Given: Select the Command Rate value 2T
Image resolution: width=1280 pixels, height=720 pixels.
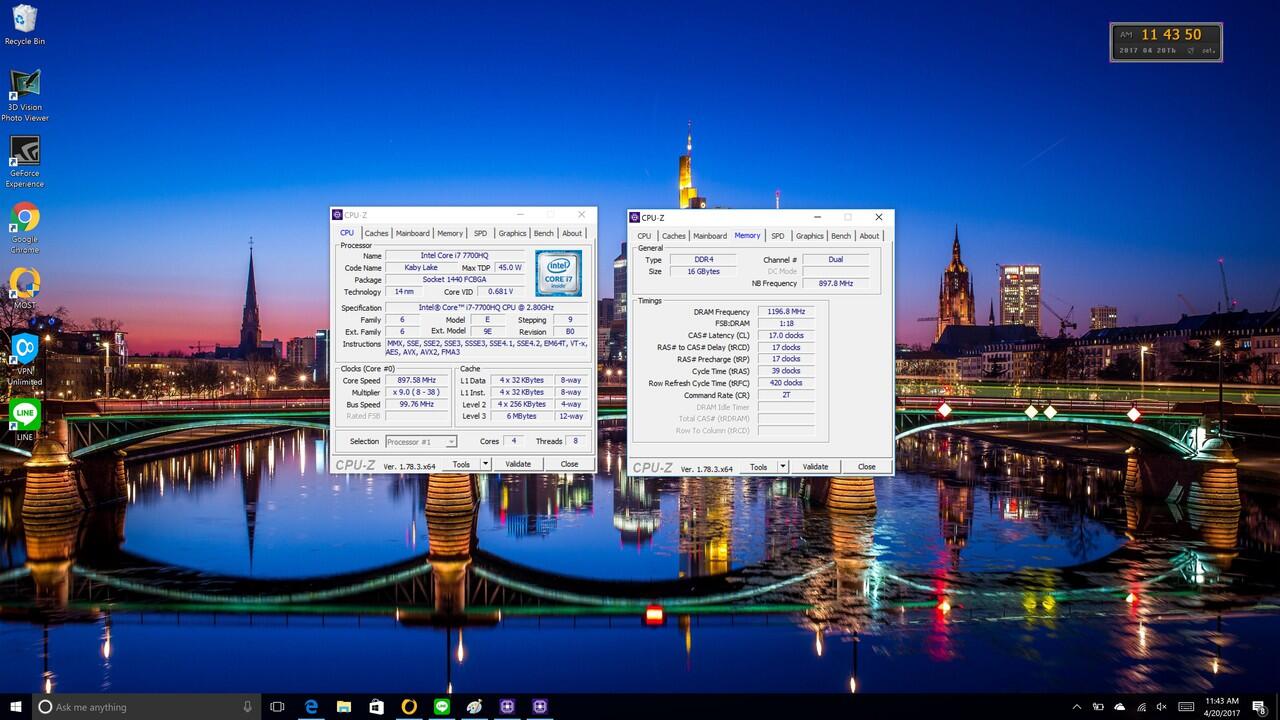Looking at the screenshot, I should (786, 395).
